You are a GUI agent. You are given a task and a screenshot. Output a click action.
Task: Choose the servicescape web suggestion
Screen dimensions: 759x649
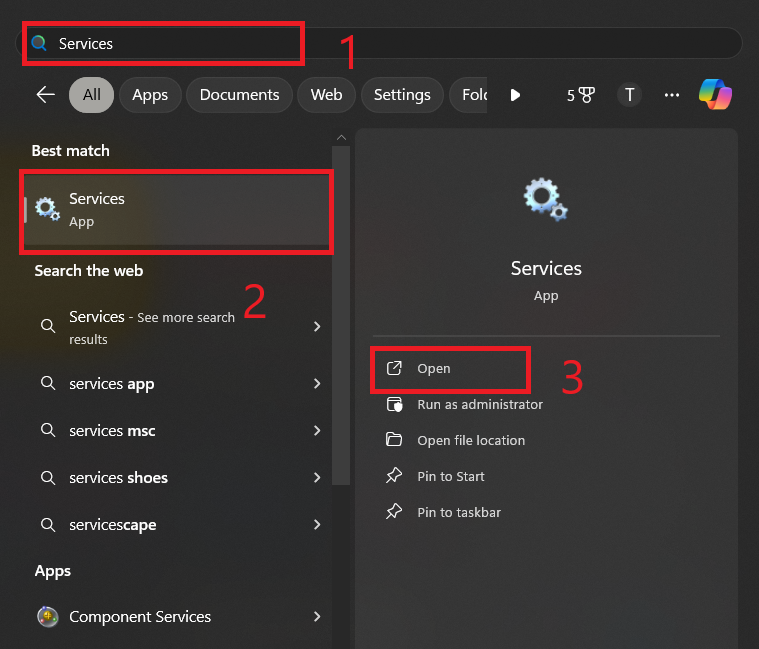(x=177, y=525)
